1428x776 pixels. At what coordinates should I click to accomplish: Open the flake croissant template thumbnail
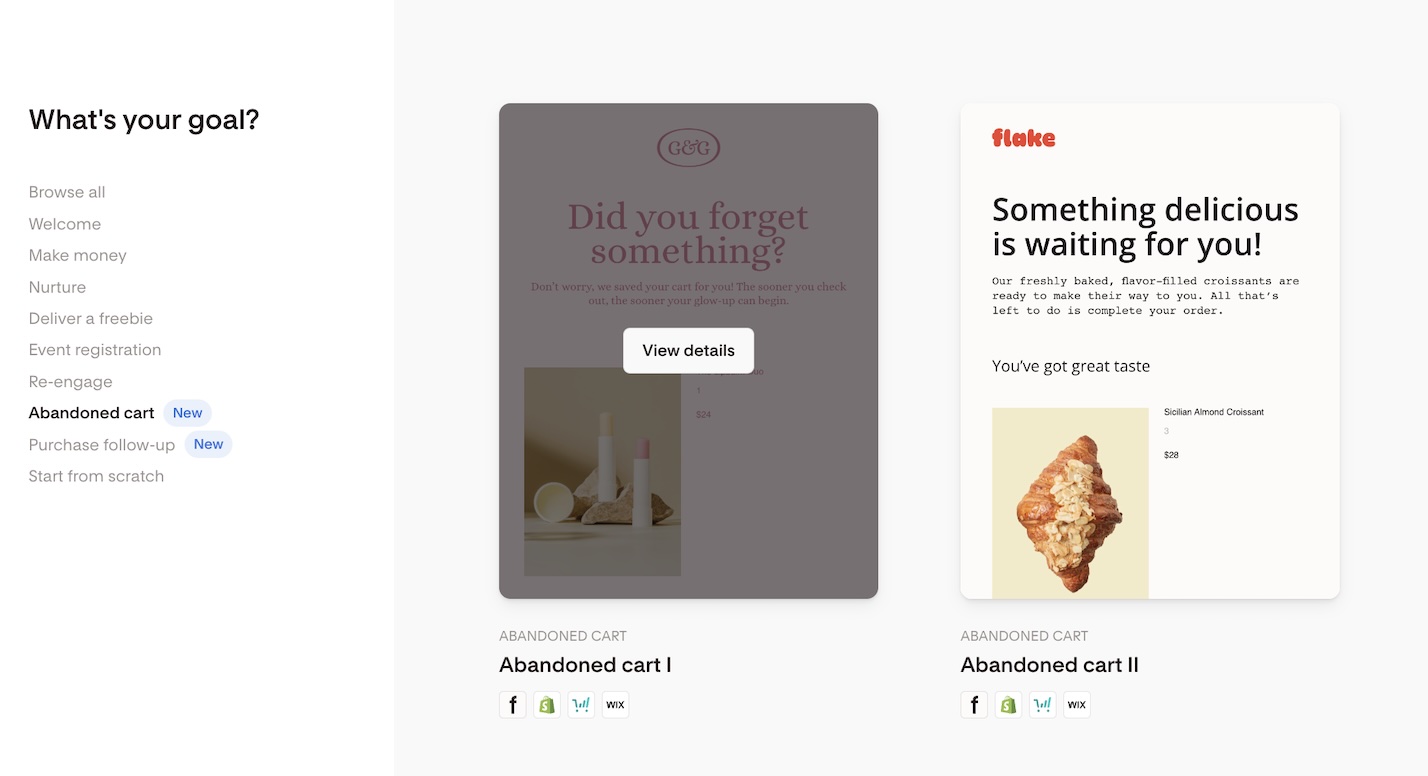(1149, 351)
